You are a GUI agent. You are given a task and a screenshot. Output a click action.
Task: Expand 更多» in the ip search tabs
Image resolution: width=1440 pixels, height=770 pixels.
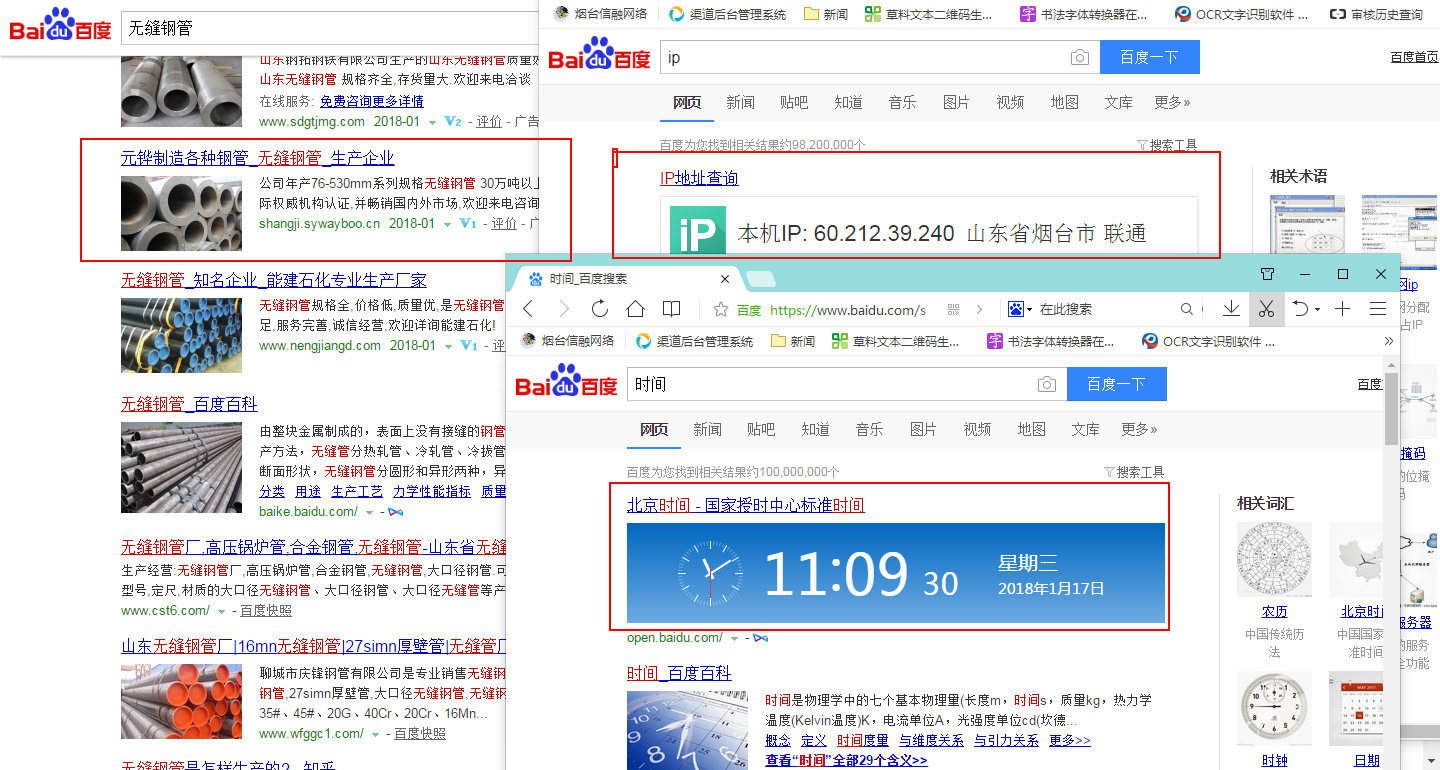pyautogui.click(x=1172, y=102)
